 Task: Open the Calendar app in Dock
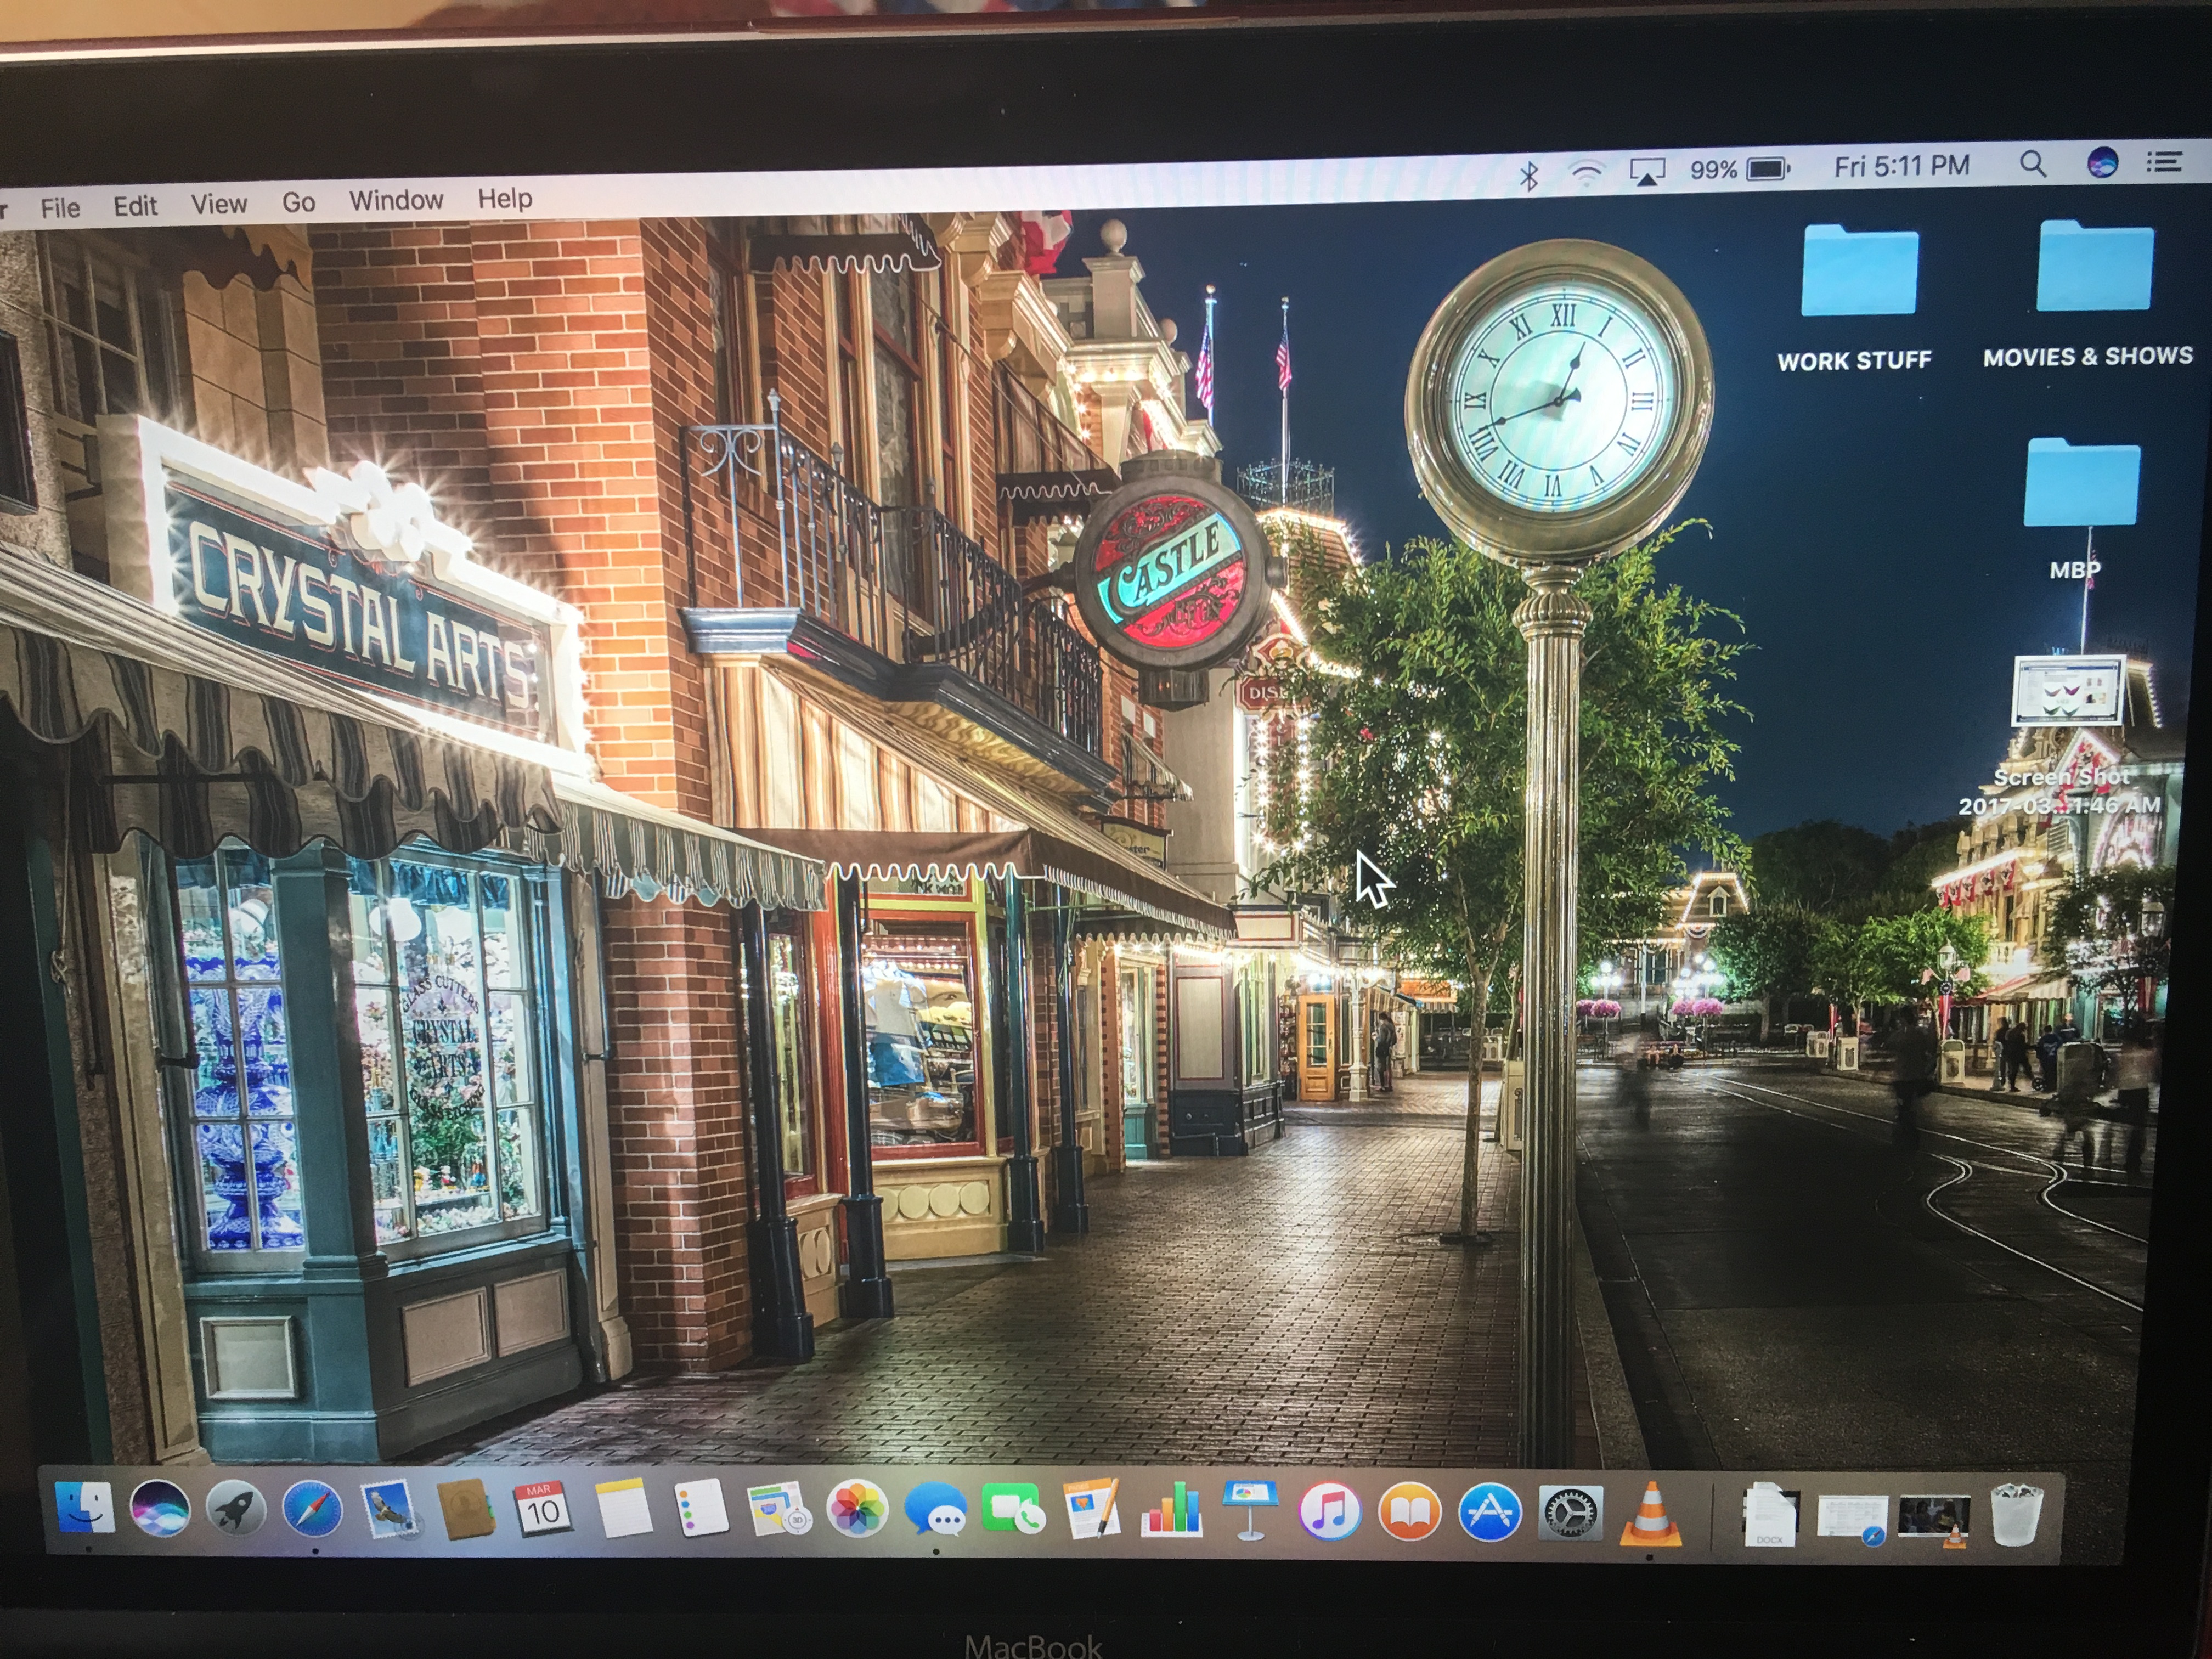(543, 1508)
